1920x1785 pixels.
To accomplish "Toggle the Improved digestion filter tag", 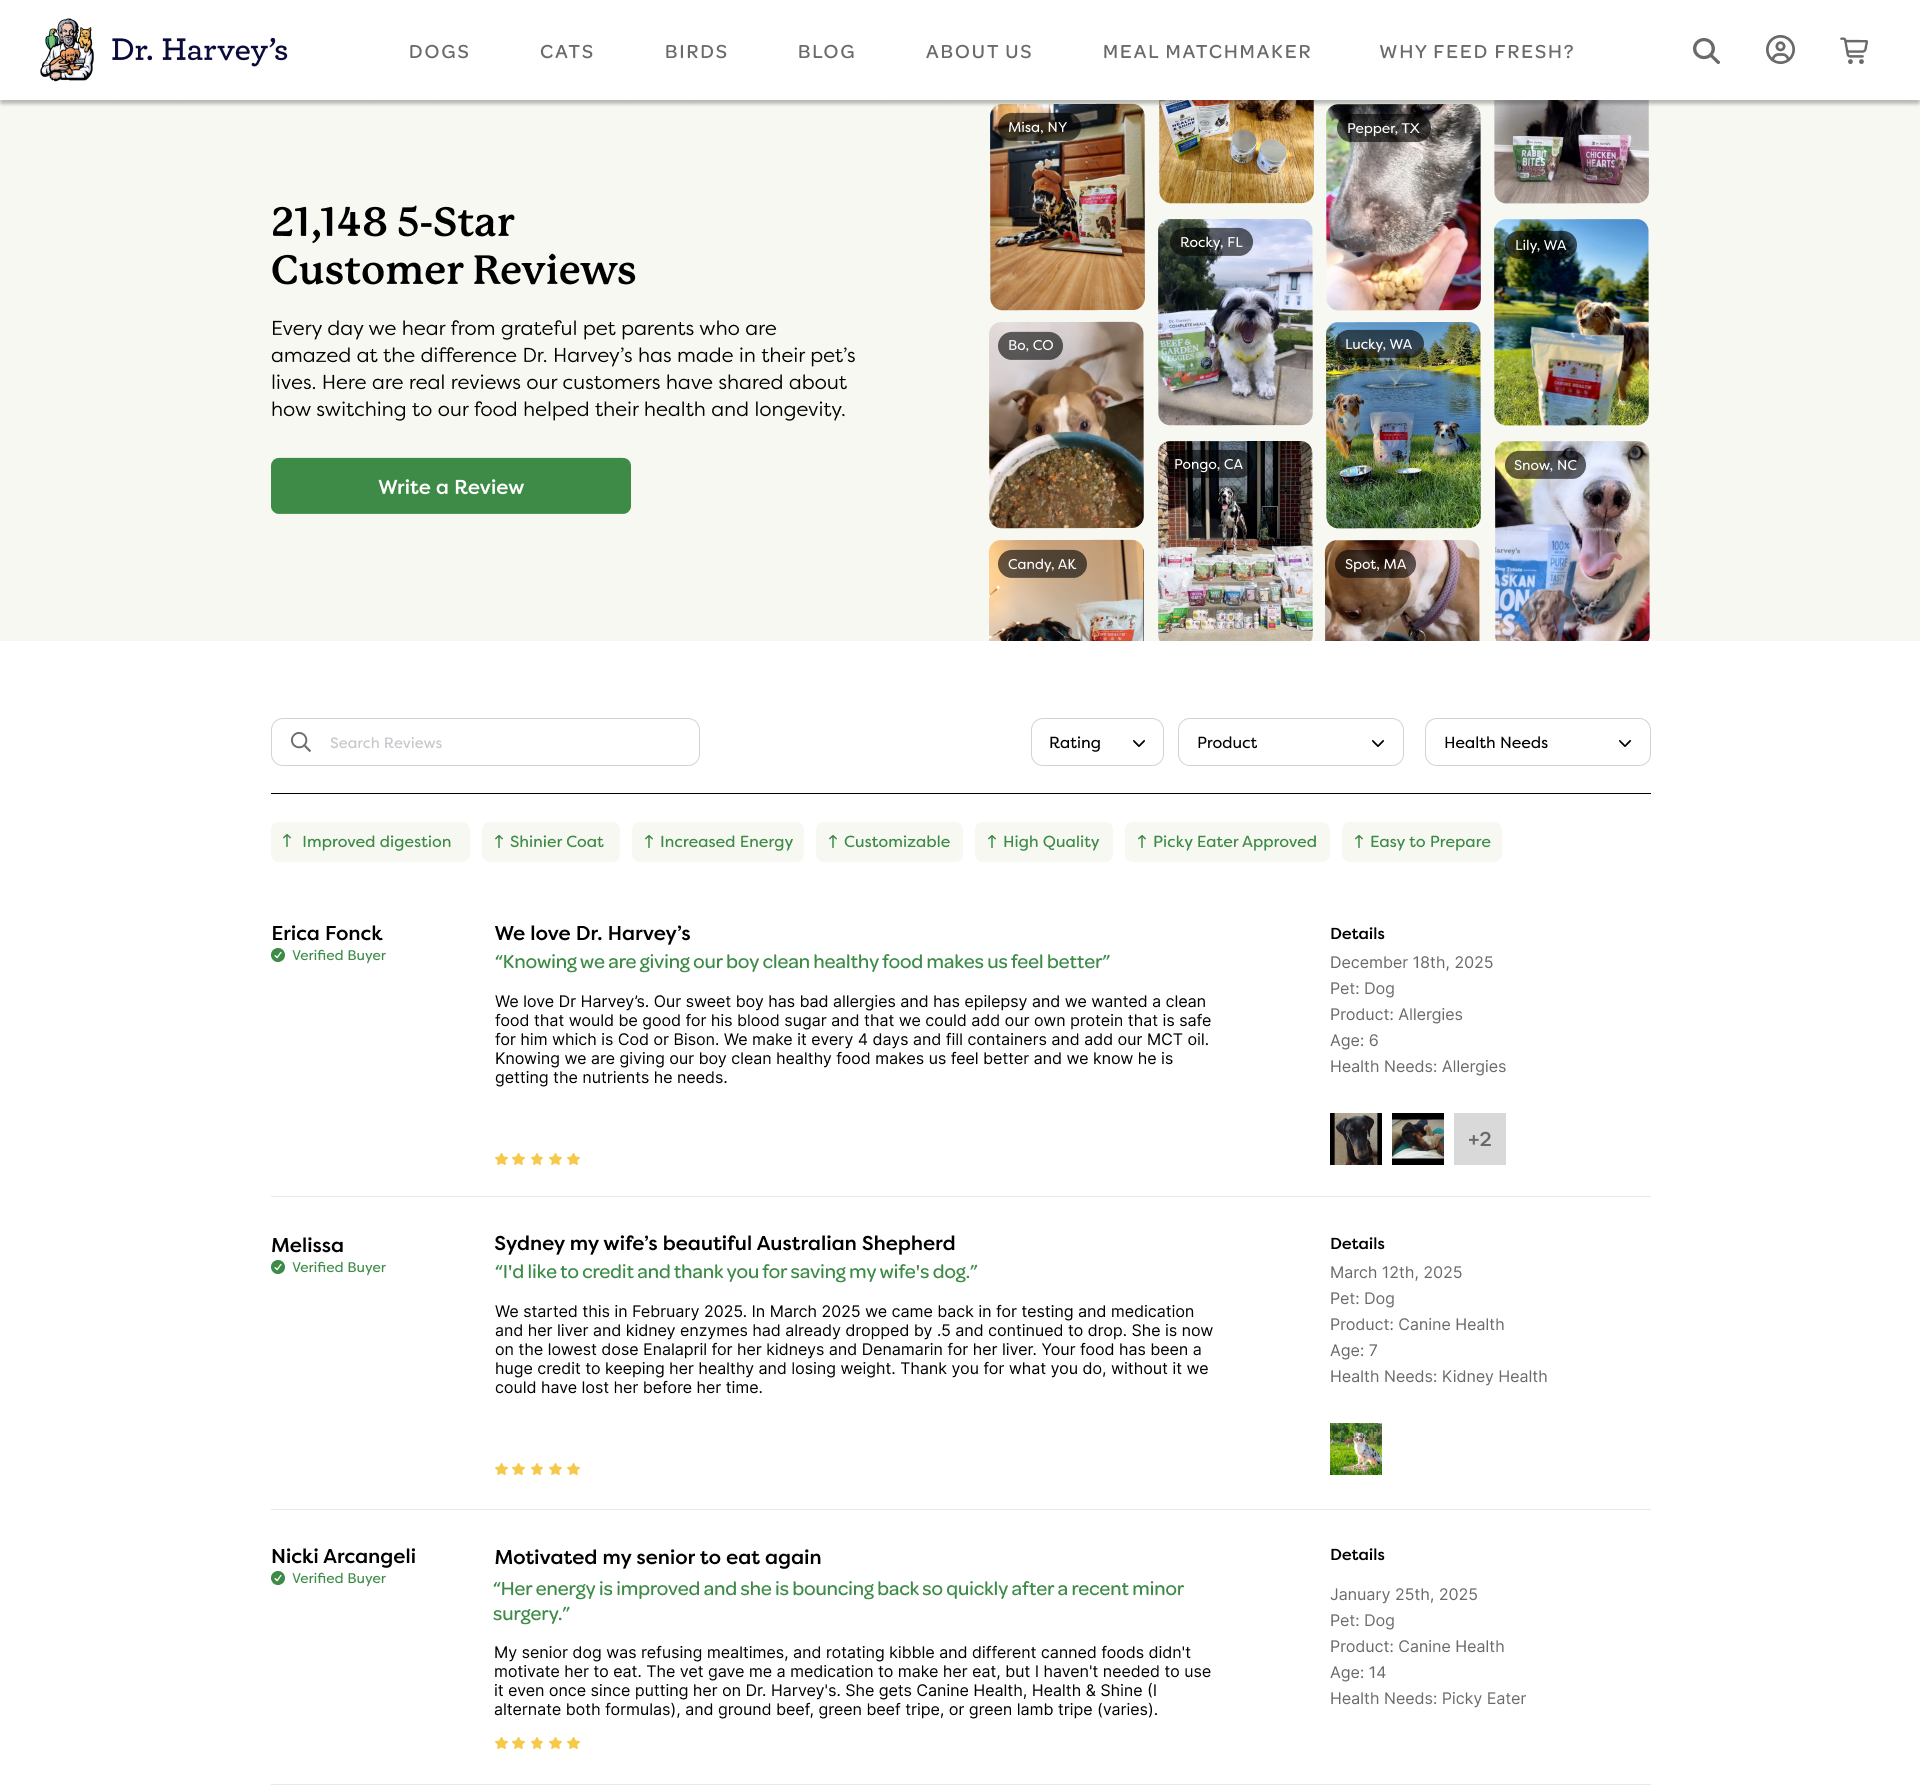I will (x=368, y=842).
